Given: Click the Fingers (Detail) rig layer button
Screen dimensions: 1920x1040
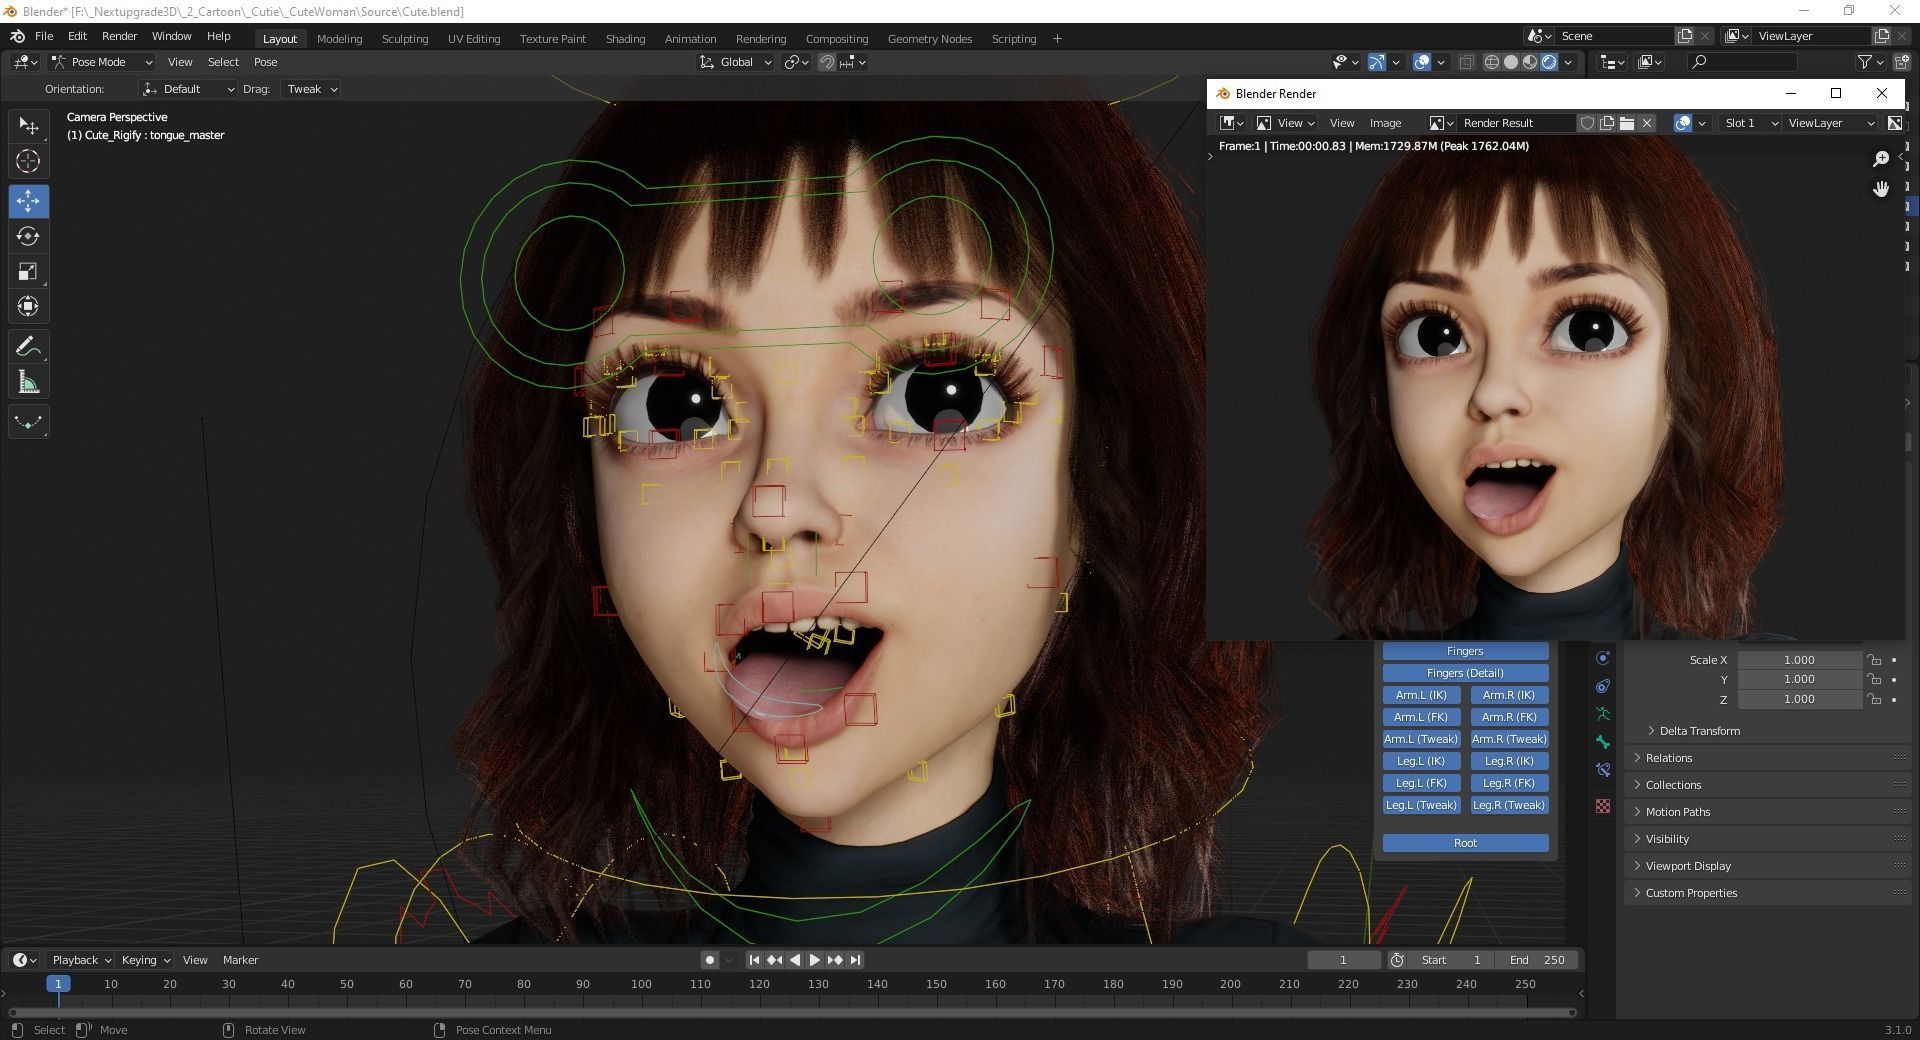Looking at the screenshot, I should [1465, 673].
